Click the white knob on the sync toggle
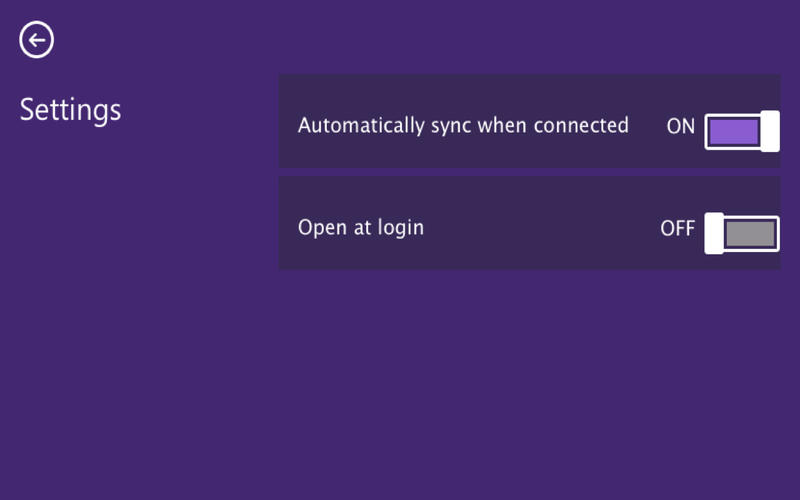Viewport: 800px width, 500px height. (x=770, y=131)
